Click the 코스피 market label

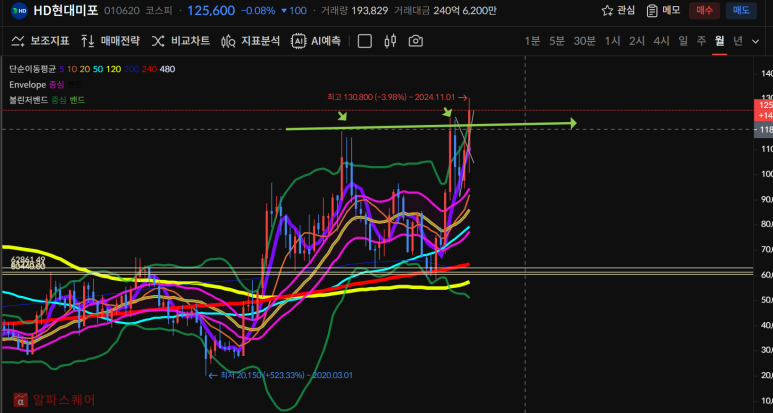click(160, 11)
